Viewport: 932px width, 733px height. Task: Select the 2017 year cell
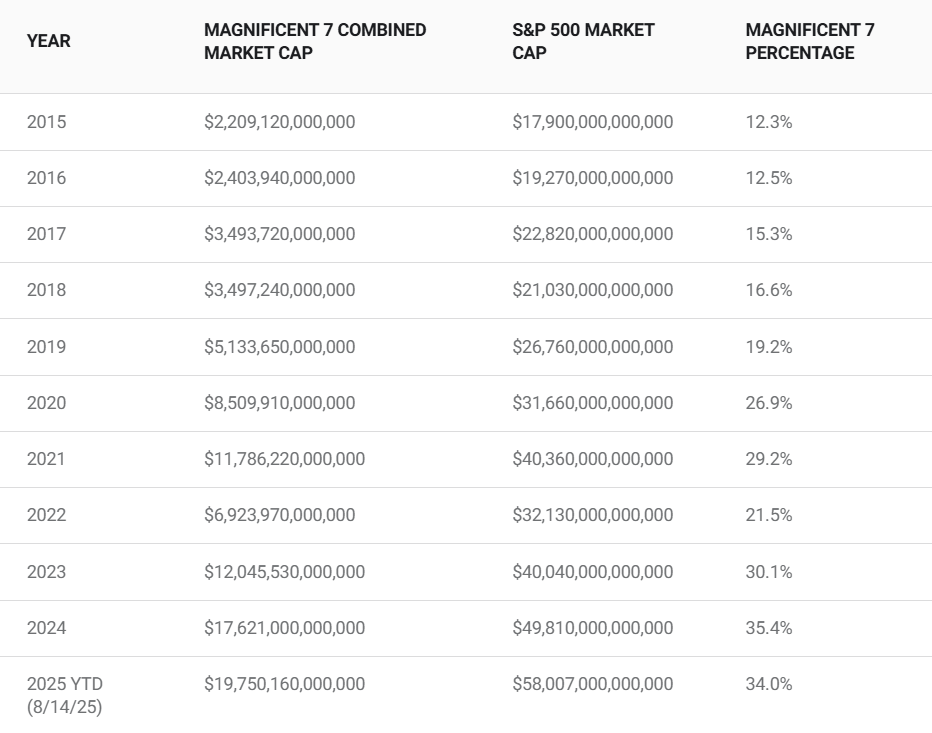46,234
